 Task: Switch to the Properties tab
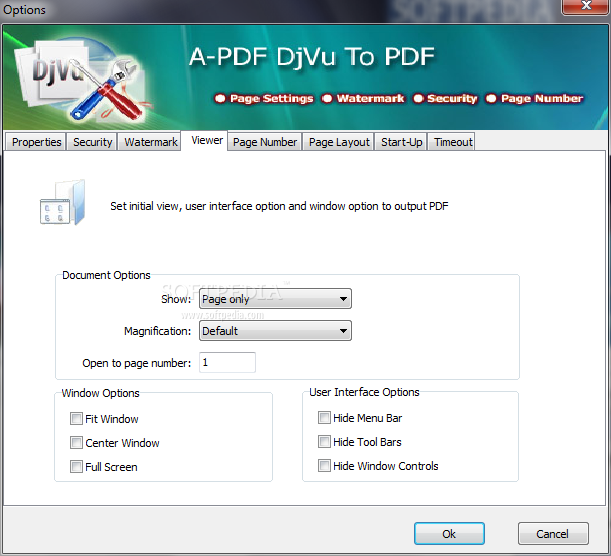coord(36,142)
